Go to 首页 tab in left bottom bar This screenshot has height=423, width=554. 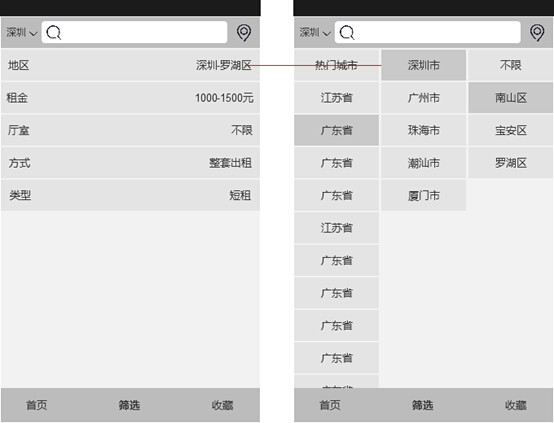(36, 405)
